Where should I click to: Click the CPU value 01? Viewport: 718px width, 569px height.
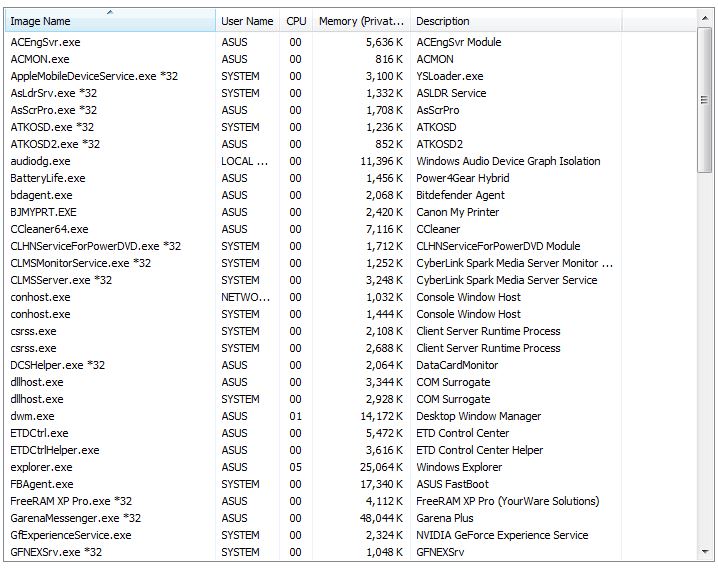[x=295, y=416]
